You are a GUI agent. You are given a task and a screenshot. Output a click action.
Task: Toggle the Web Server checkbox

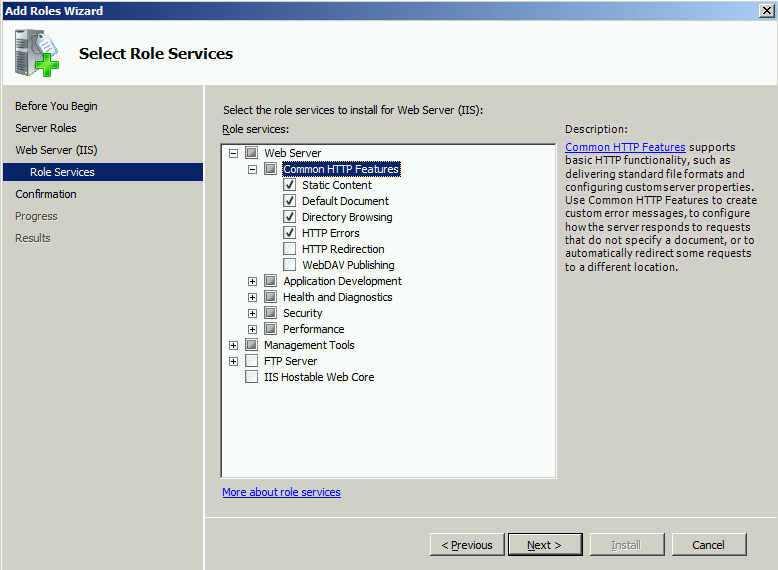click(x=252, y=153)
